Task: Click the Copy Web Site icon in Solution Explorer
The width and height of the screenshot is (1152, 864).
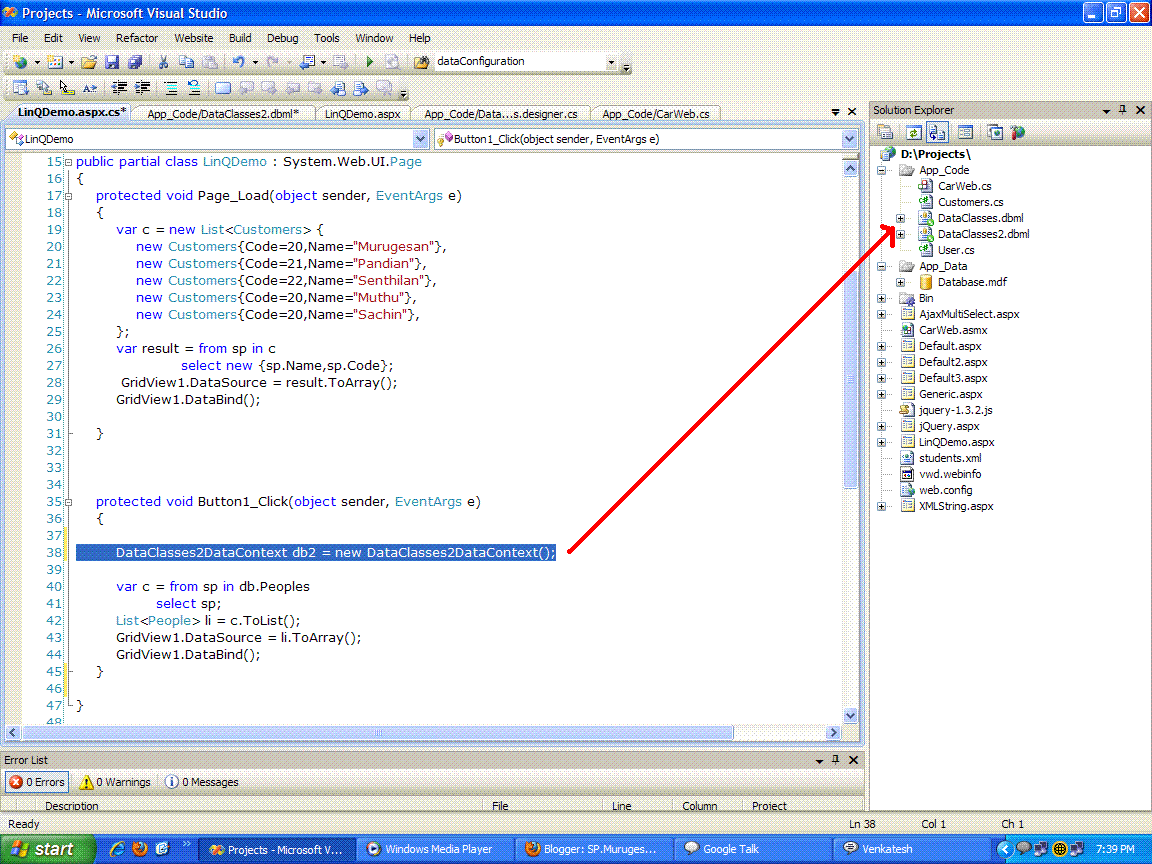Action: tap(995, 132)
